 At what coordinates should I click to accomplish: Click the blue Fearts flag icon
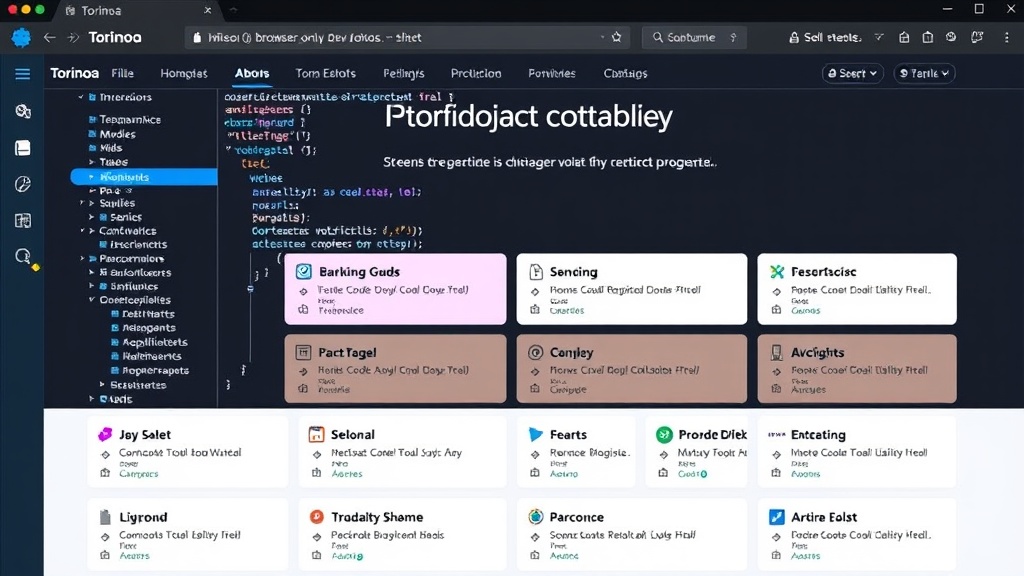pyautogui.click(x=536, y=434)
